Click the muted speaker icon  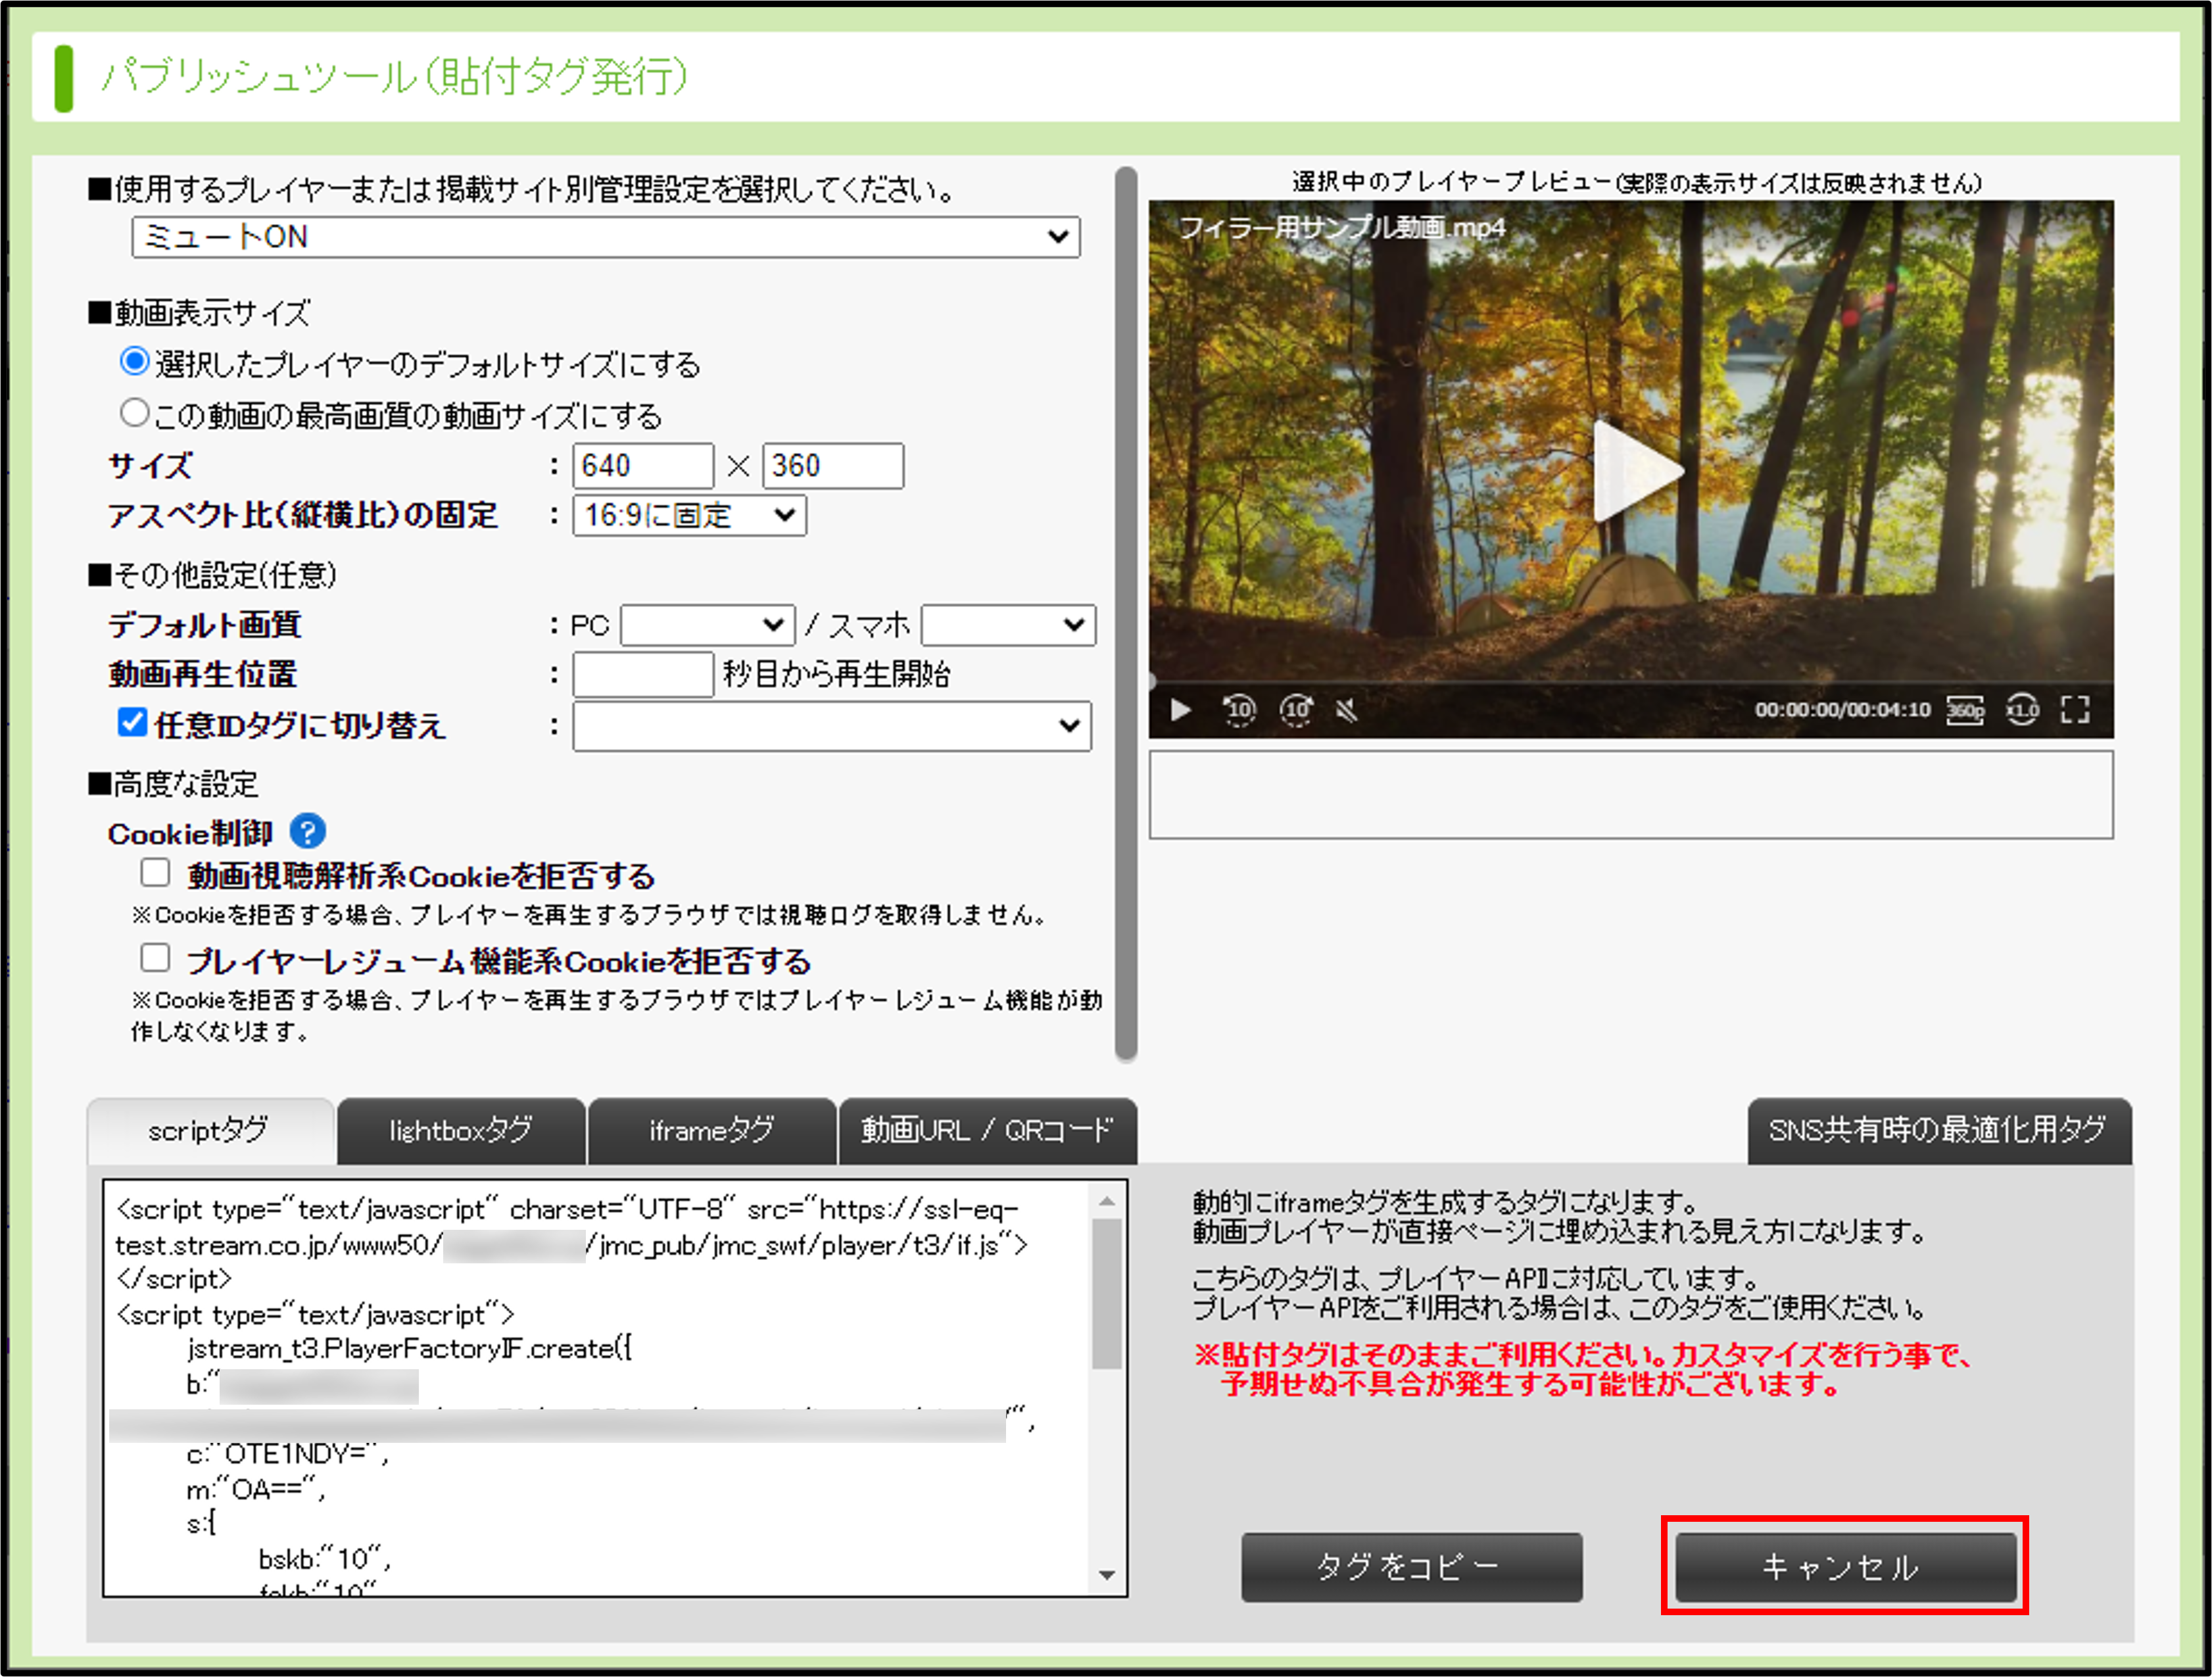1347,711
